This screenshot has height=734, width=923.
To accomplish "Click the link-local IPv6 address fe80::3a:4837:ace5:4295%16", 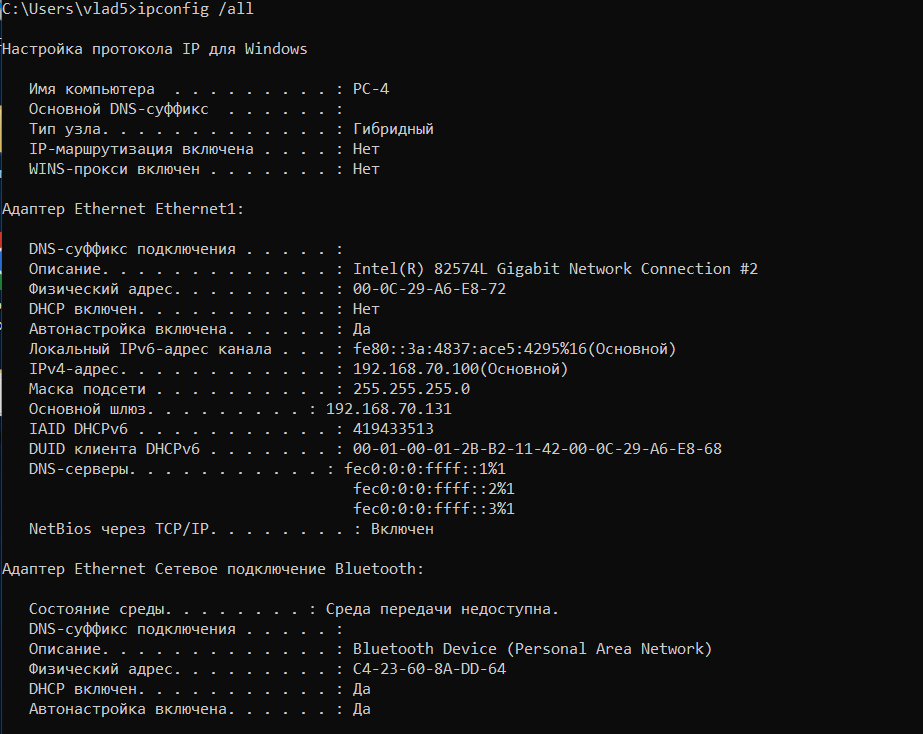I will [470, 349].
